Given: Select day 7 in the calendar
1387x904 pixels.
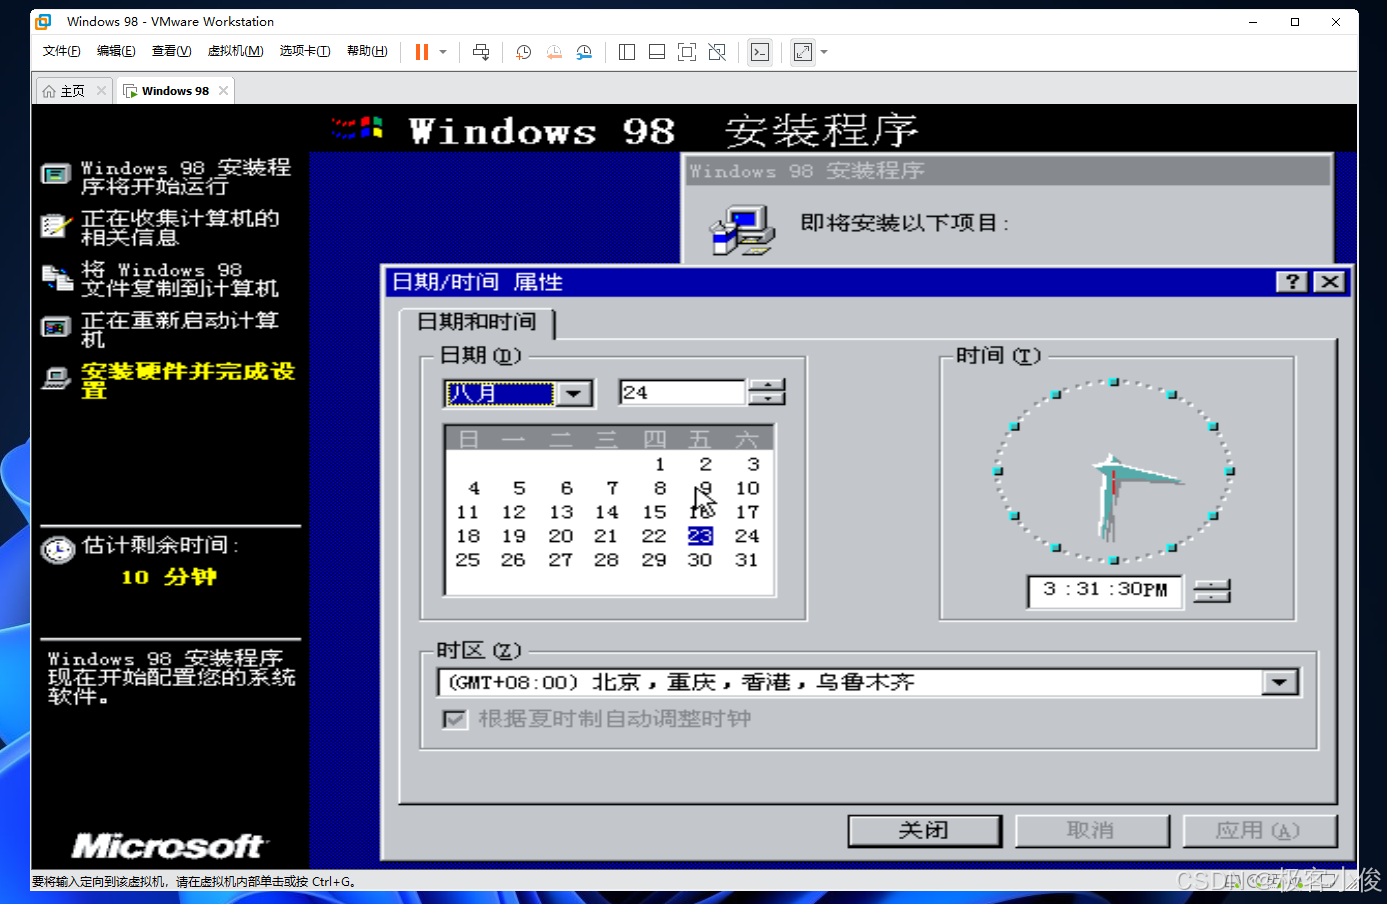Looking at the screenshot, I should 612,488.
